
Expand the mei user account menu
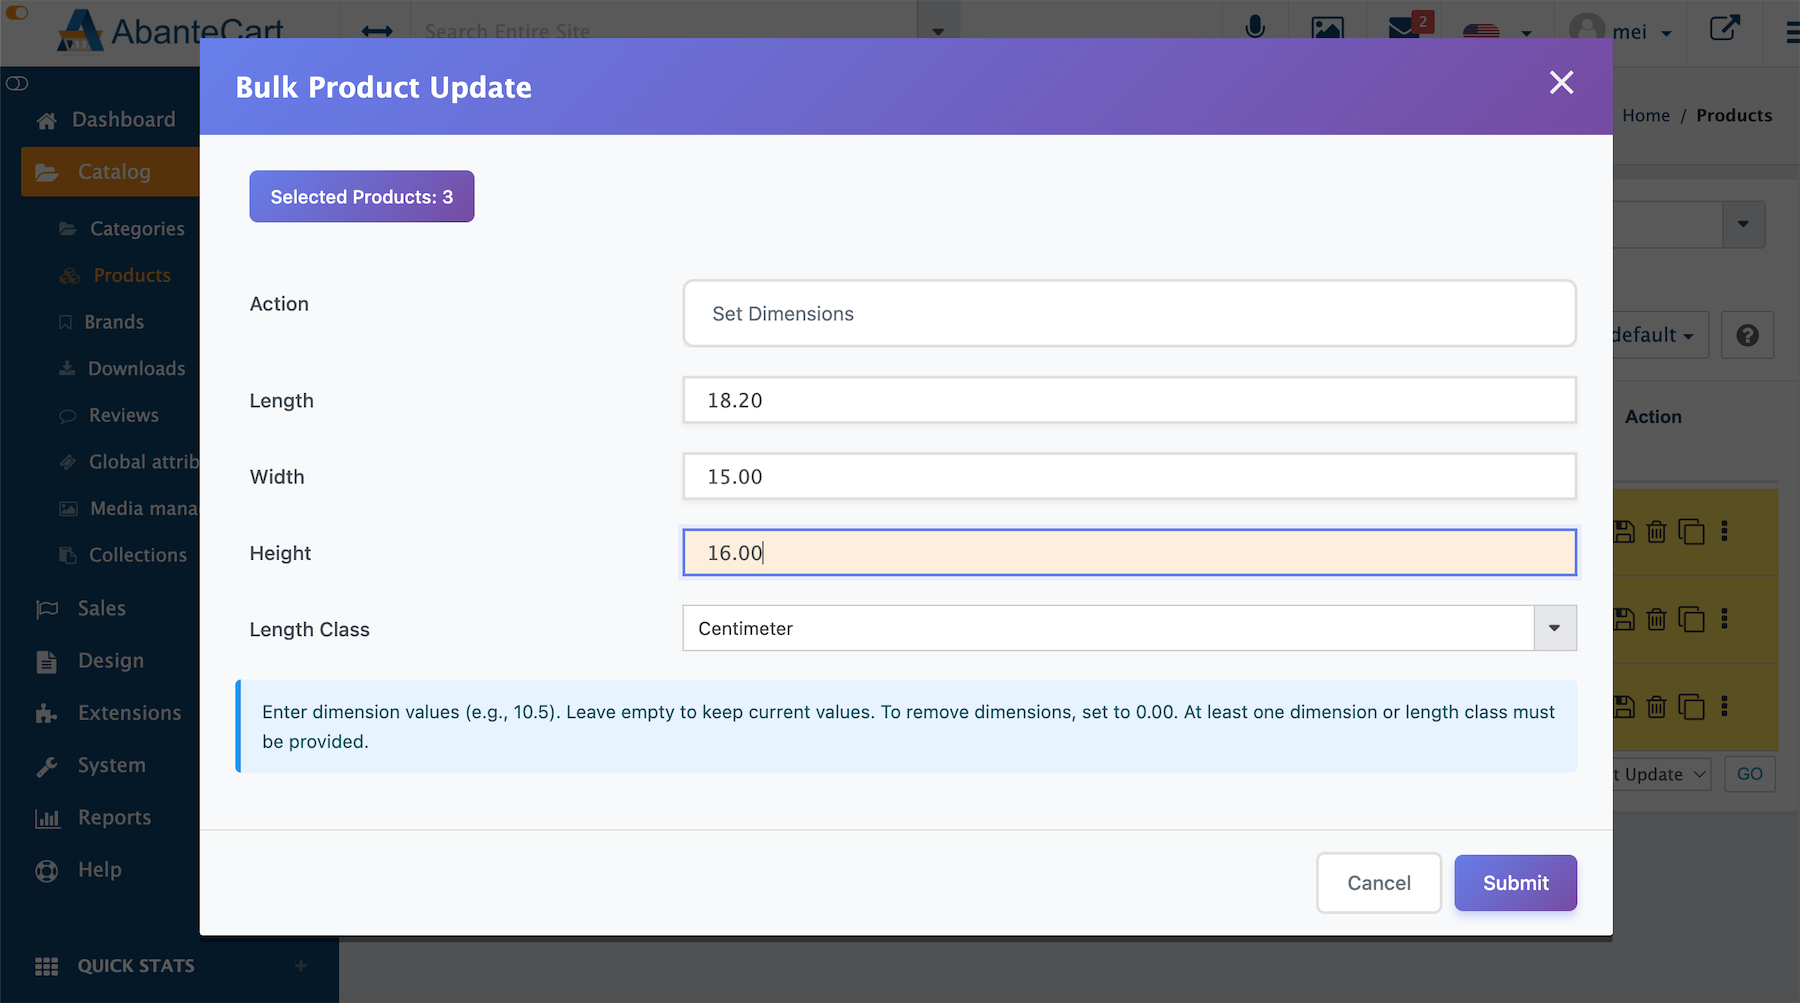point(1621,32)
